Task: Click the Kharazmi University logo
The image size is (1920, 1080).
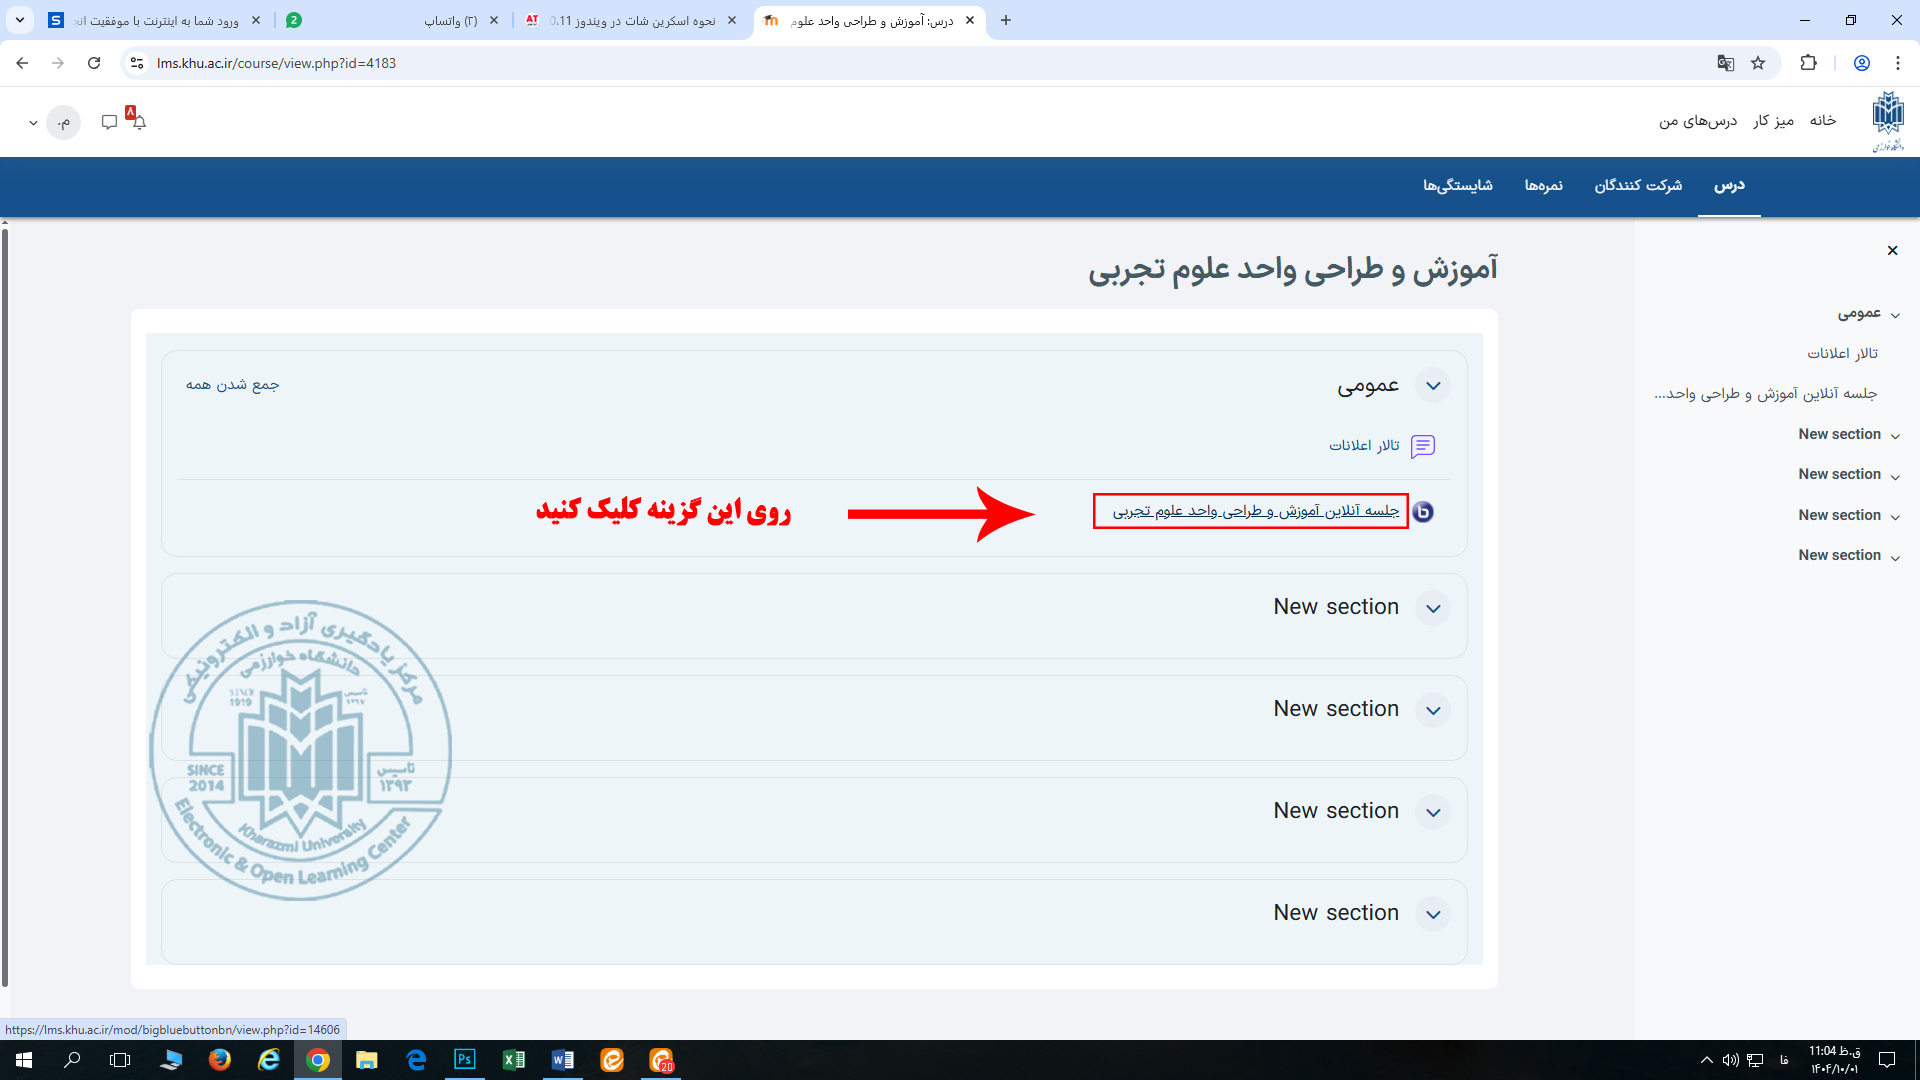Action: [1888, 120]
